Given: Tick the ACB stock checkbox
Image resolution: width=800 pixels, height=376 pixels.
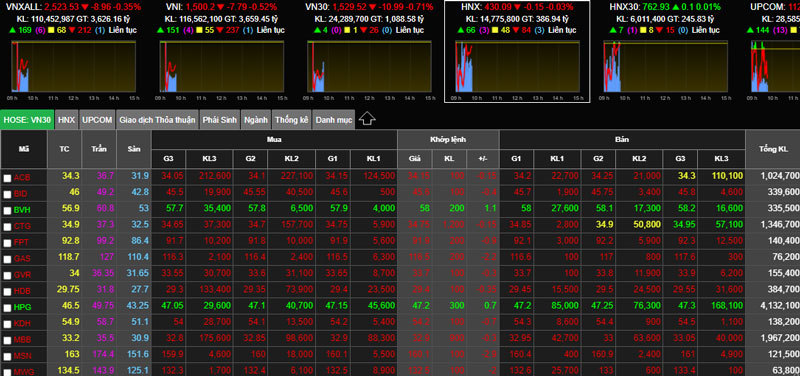Looking at the screenshot, I should coord(7,178).
